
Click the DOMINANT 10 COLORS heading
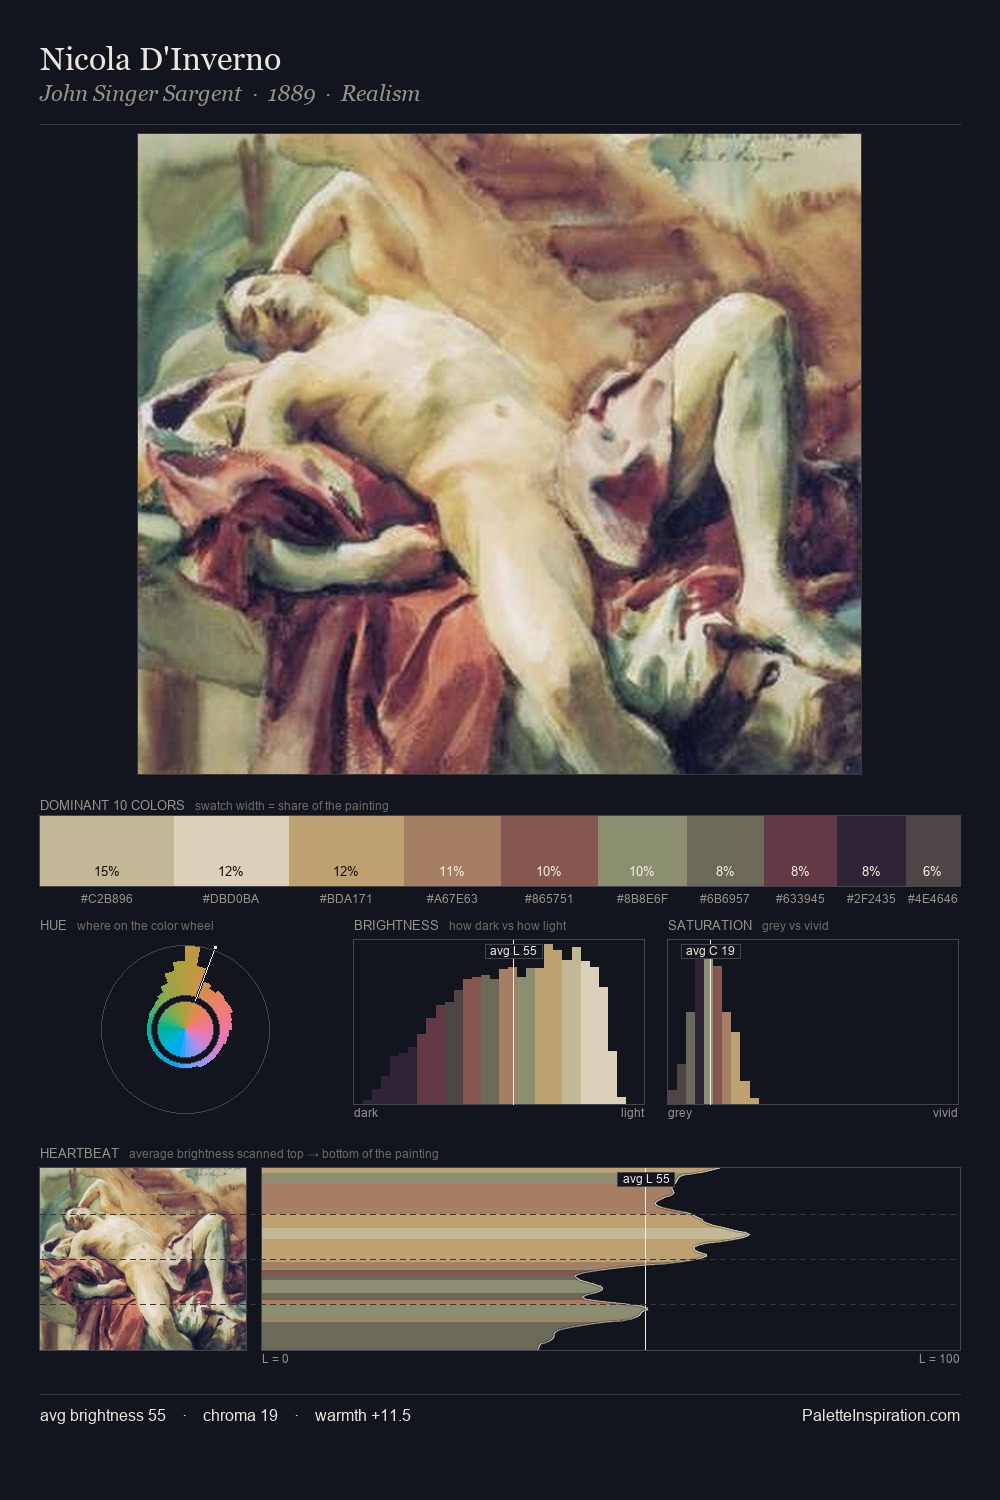click(112, 805)
